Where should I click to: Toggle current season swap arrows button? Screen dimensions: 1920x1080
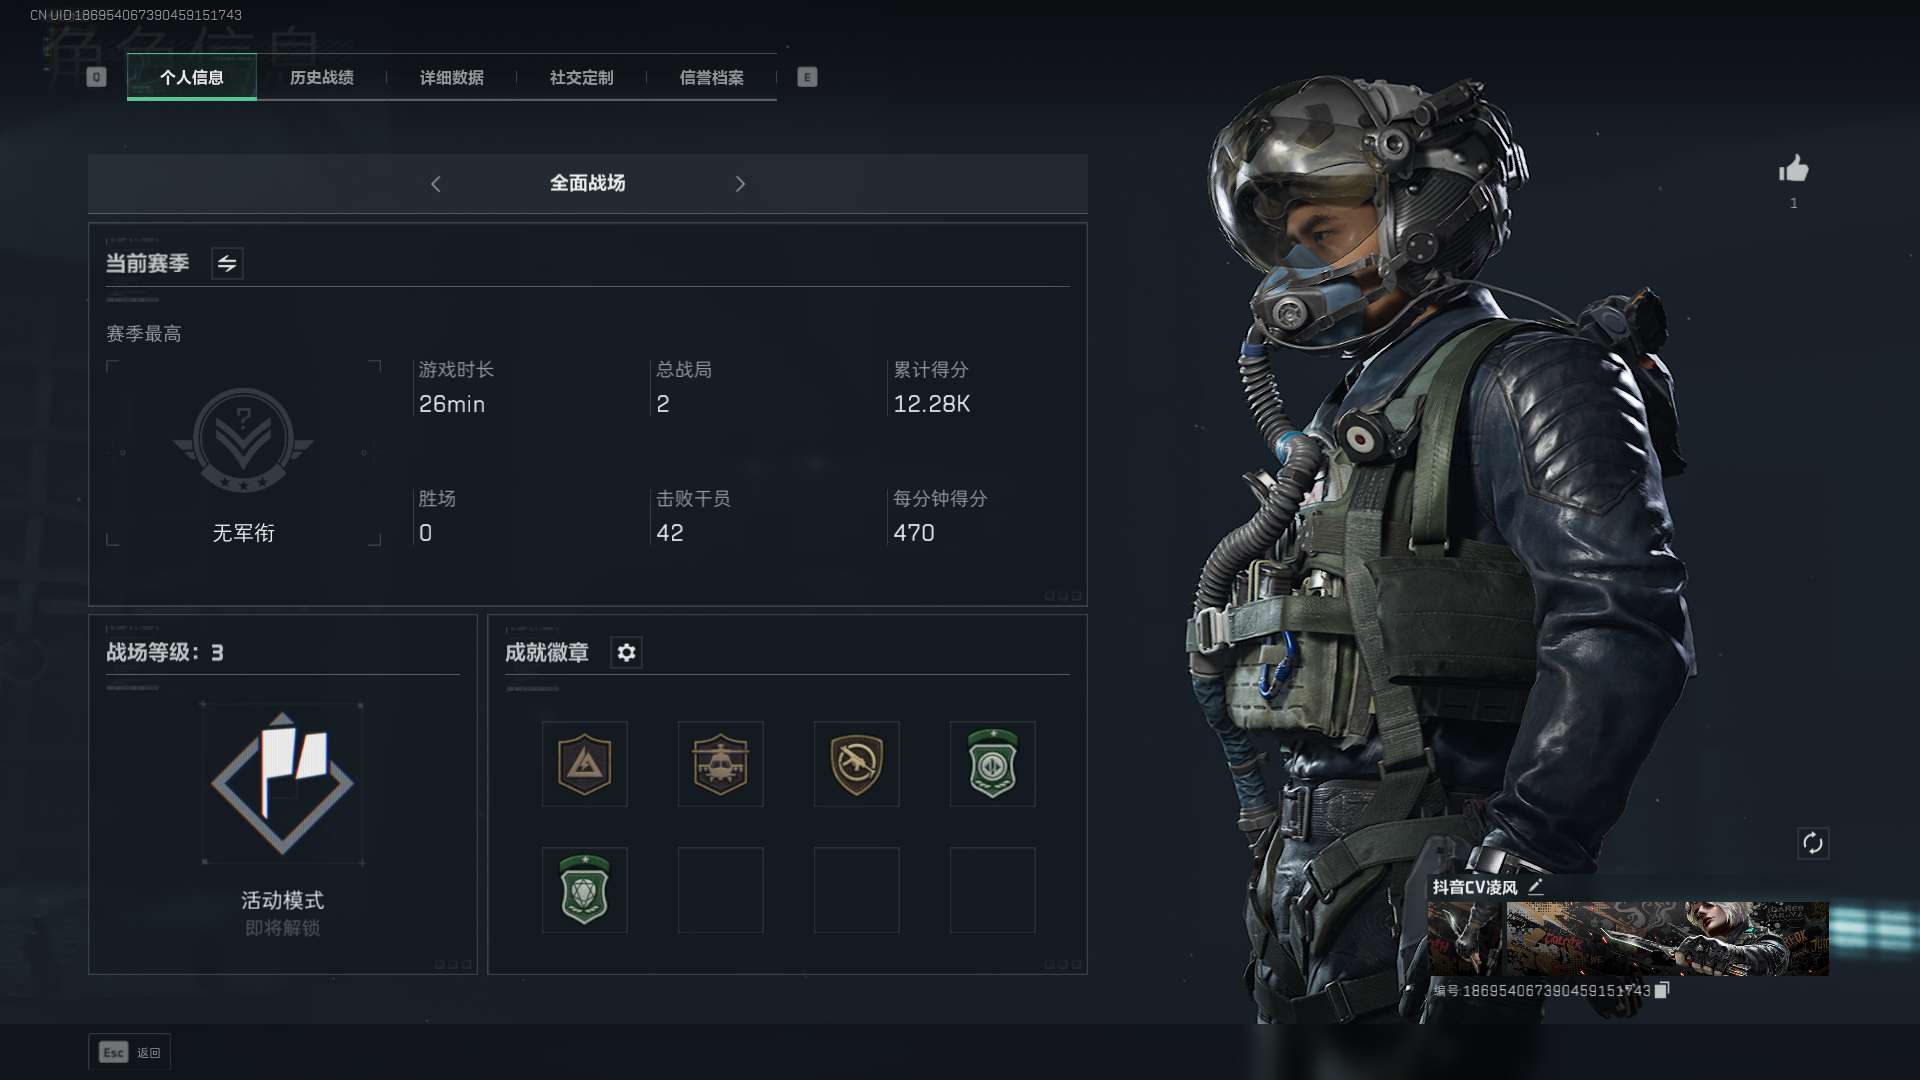click(x=227, y=264)
